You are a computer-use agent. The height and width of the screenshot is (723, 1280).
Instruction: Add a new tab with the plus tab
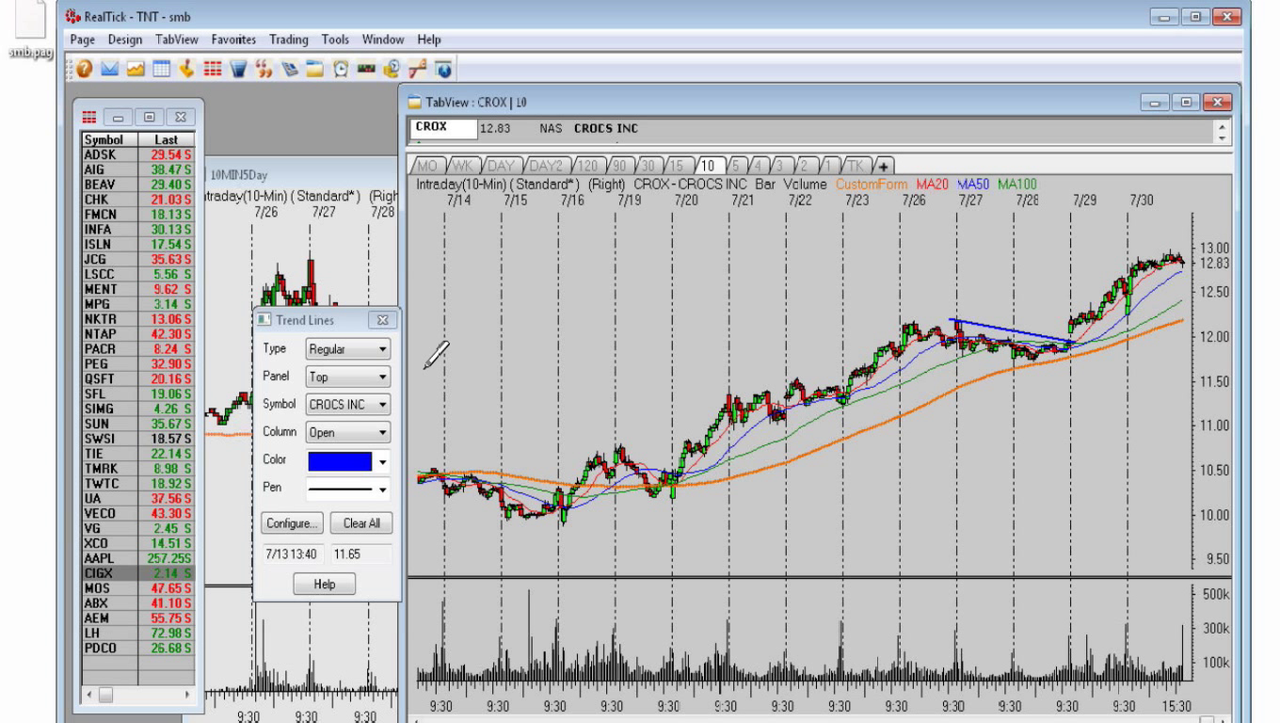point(884,166)
